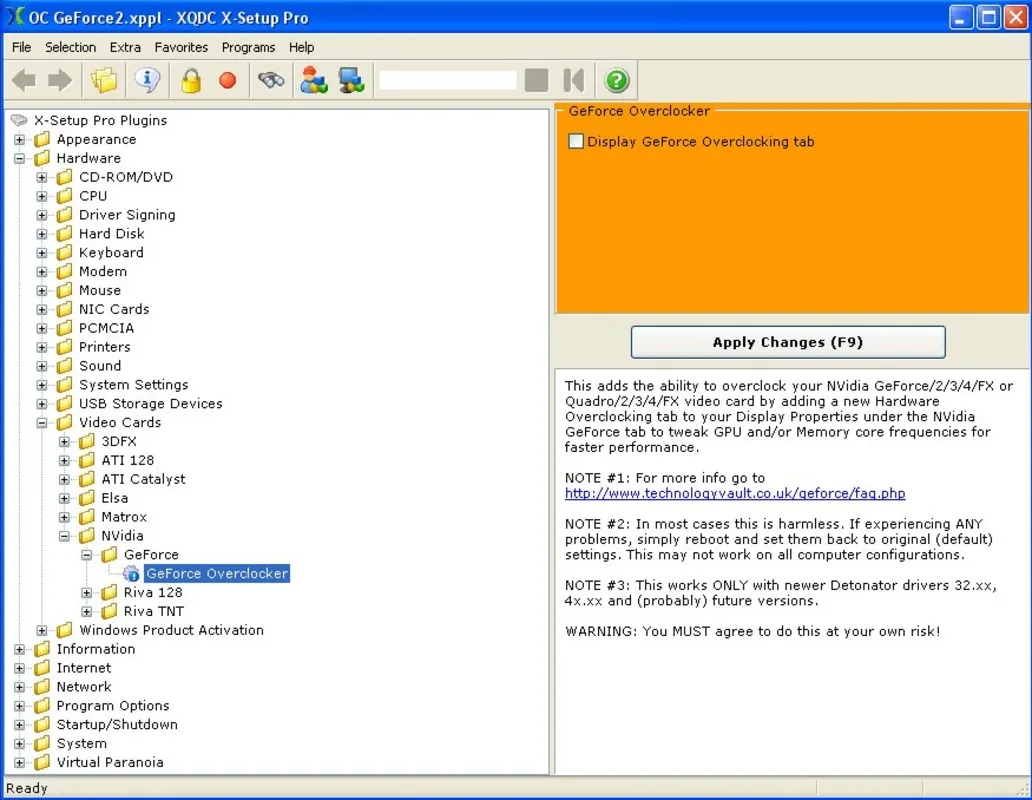The image size is (1032, 800).
Task: Click the X-Setup Pro Plugins root icon
Action: pyautogui.click(x=19, y=120)
